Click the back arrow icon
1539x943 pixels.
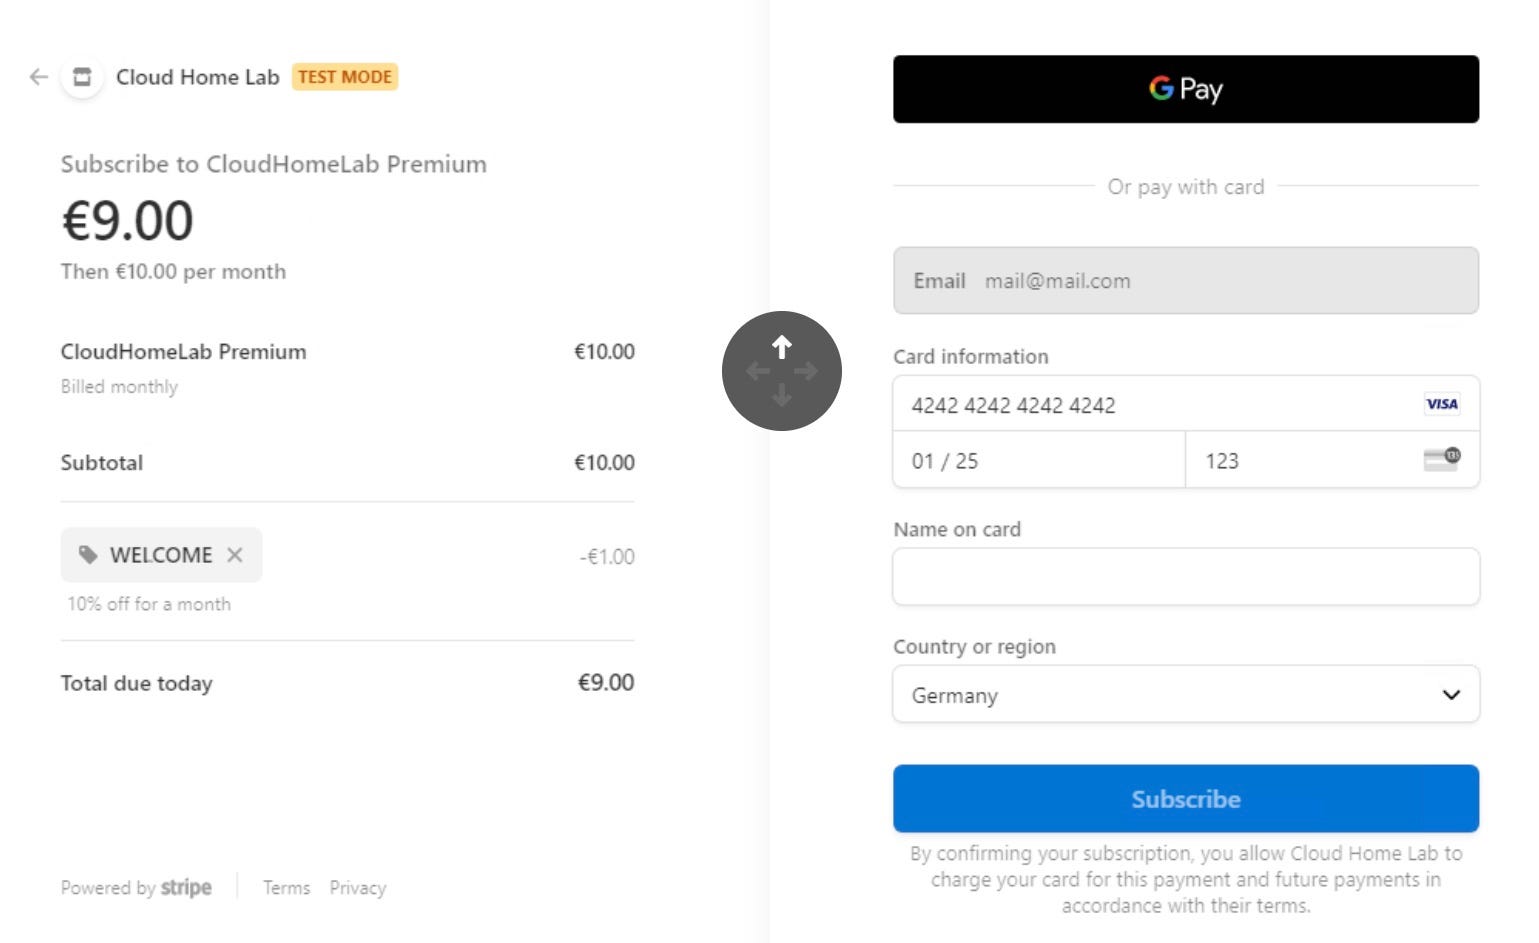tap(37, 77)
